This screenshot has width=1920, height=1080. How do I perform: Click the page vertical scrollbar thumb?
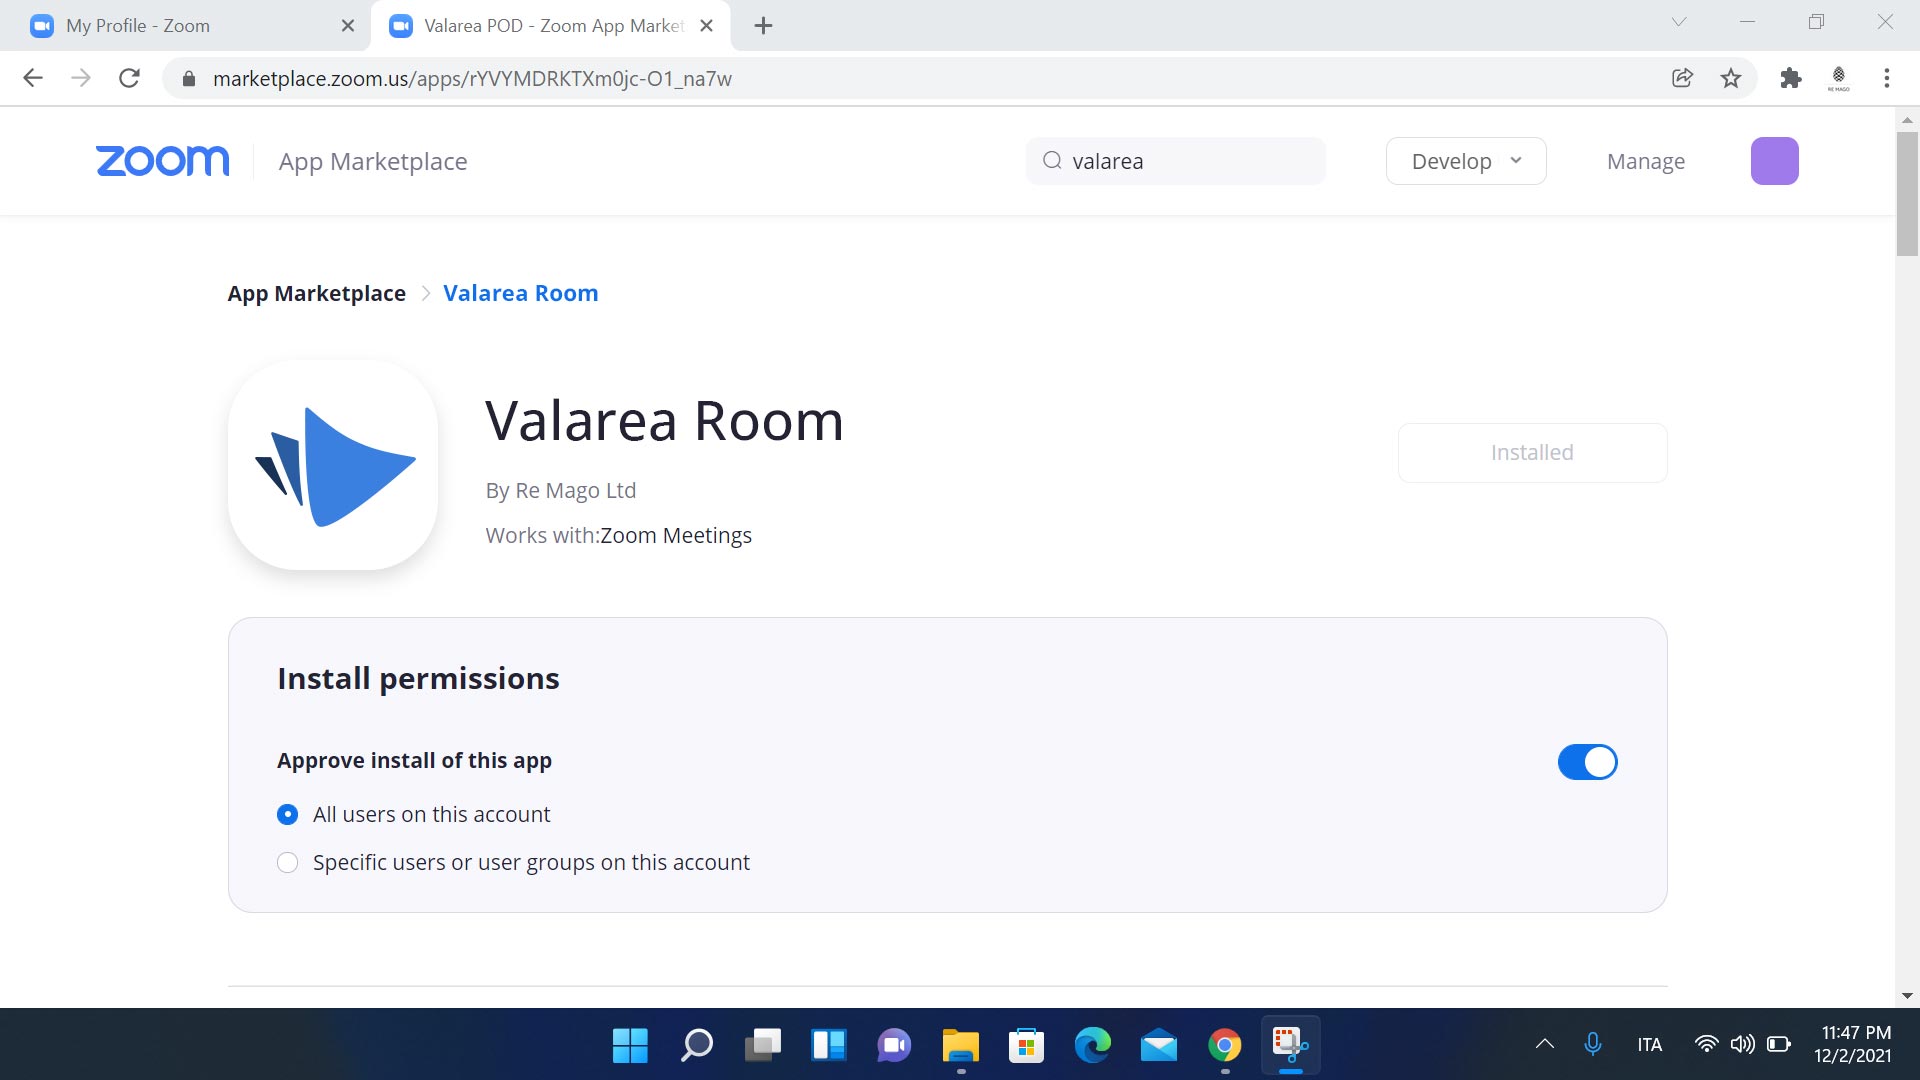[x=1907, y=193]
